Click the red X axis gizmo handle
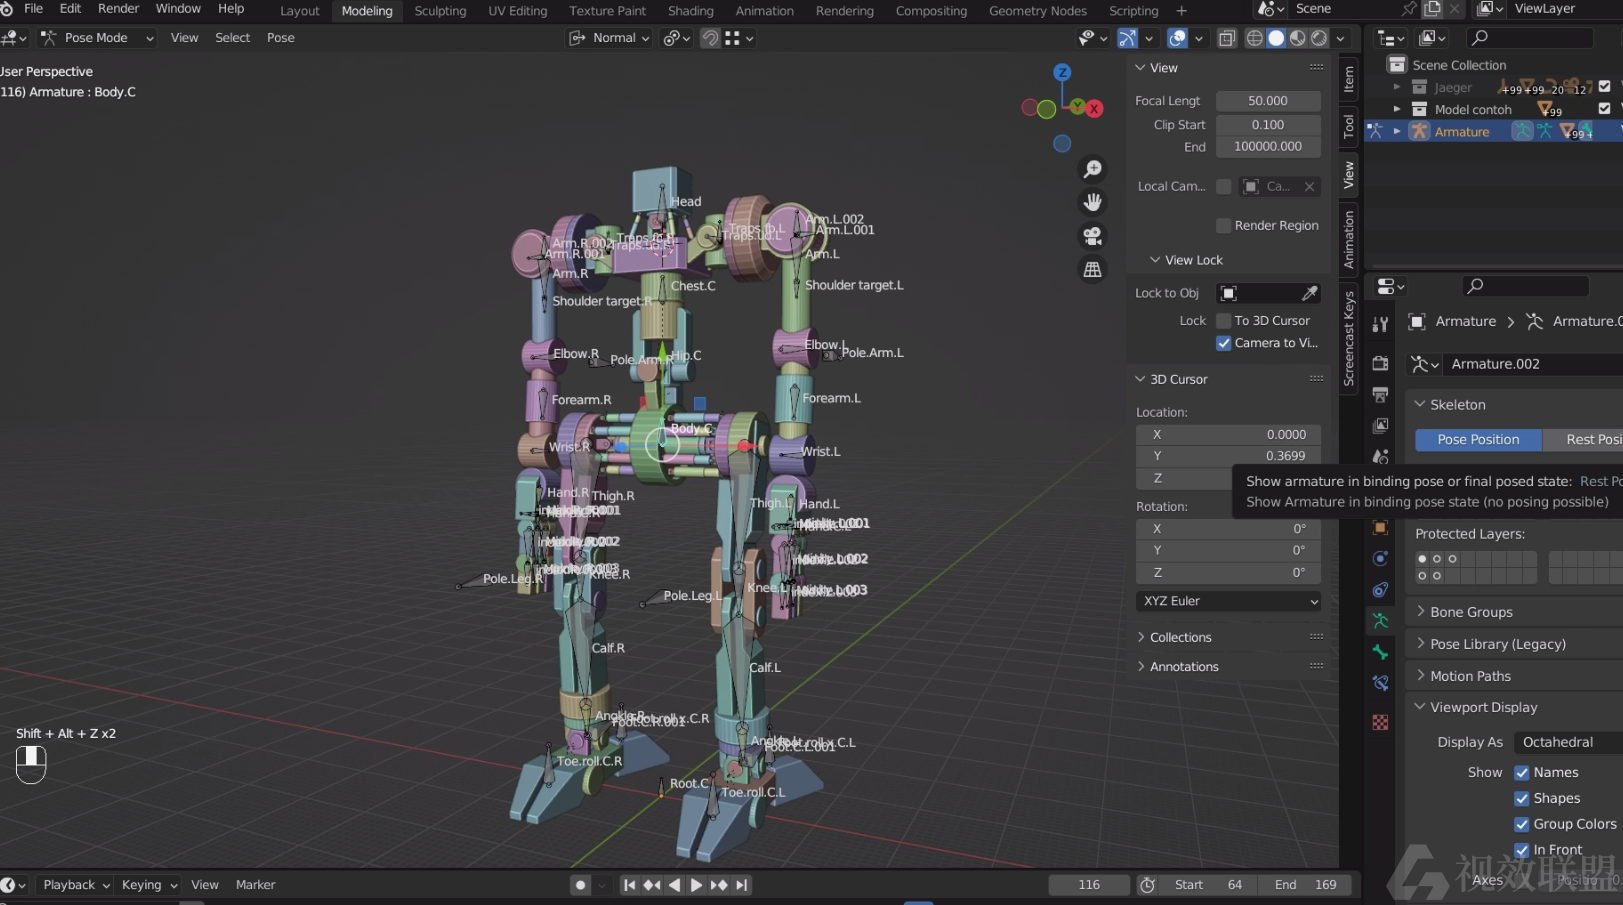 click(1094, 108)
